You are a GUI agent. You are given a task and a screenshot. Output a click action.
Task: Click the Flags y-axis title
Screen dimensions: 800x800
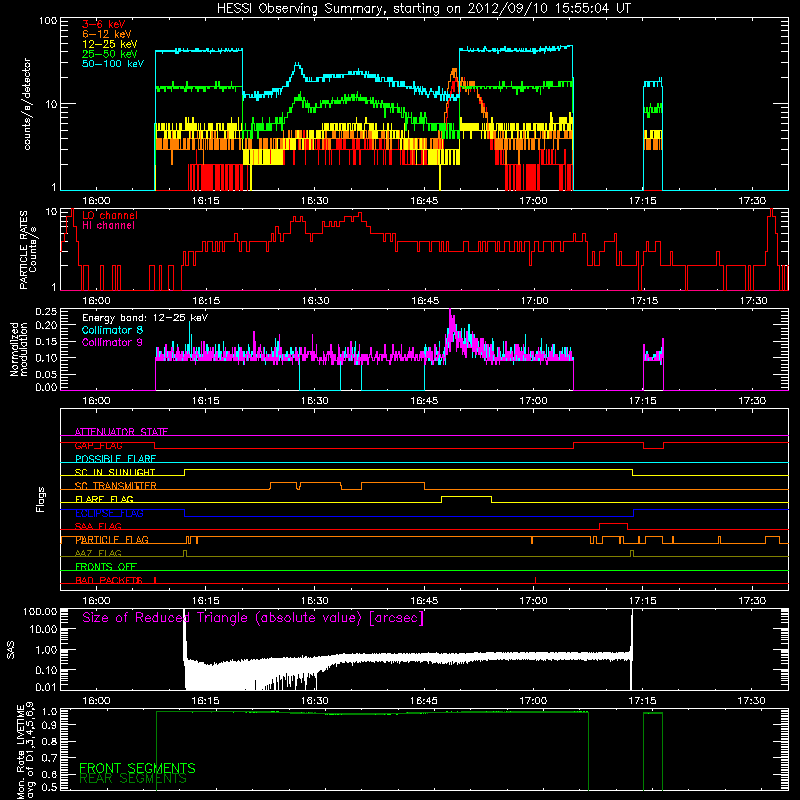coord(41,499)
